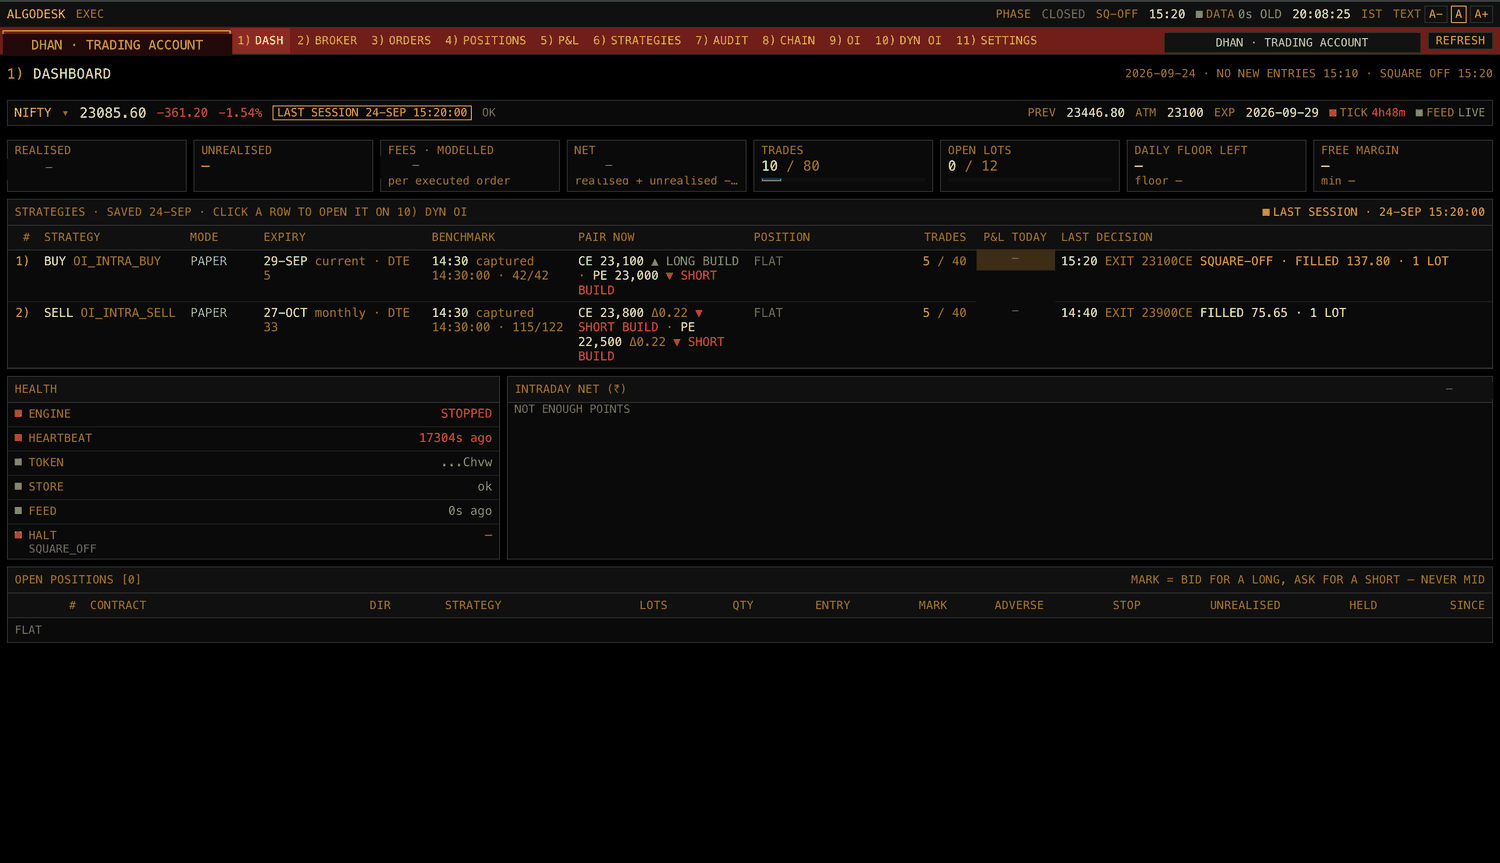This screenshot has height=863, width=1500.
Task: Open the 2) BROKER tab
Action: point(327,41)
